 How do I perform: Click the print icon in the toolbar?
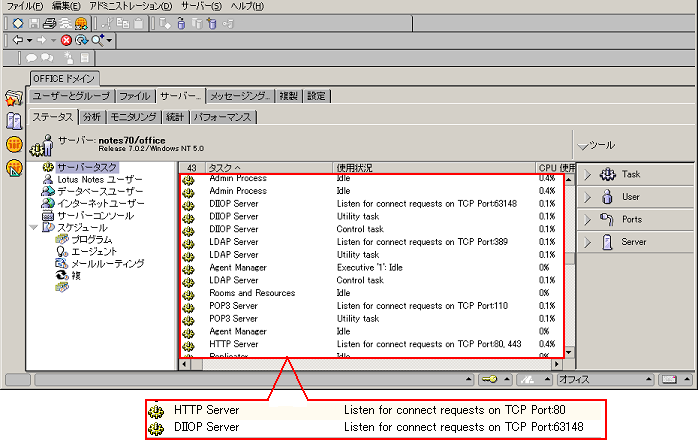pos(49,23)
